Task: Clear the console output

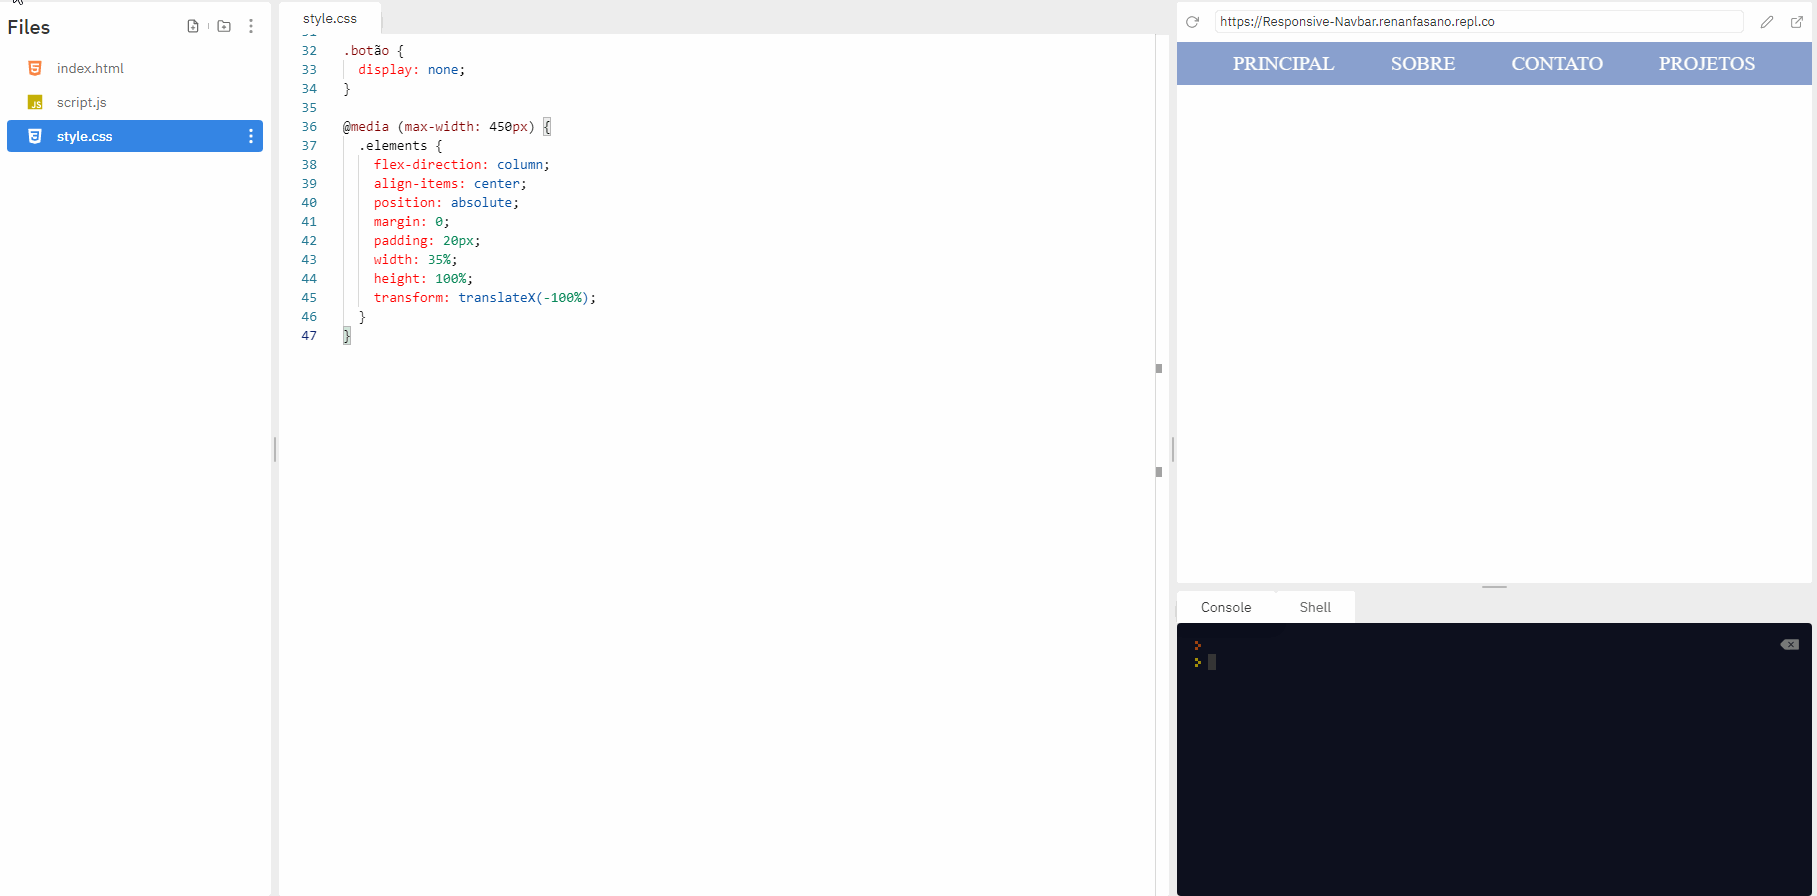Action: point(1790,644)
